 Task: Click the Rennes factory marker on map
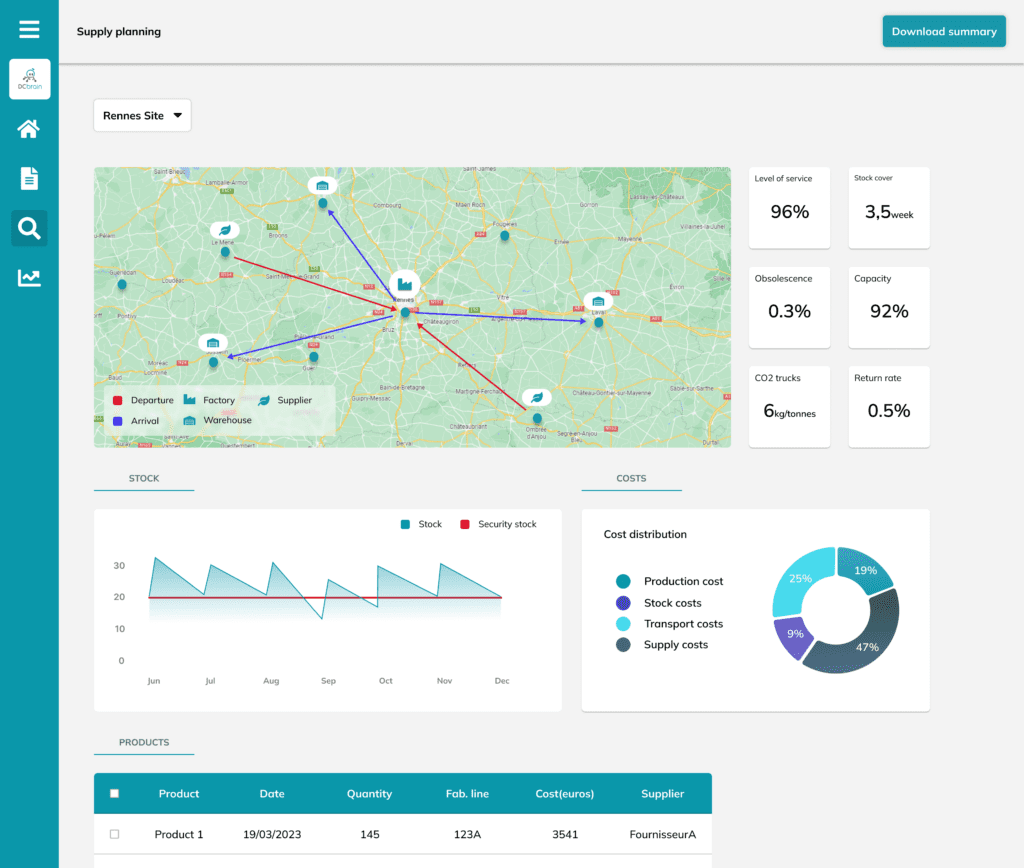pyautogui.click(x=405, y=284)
